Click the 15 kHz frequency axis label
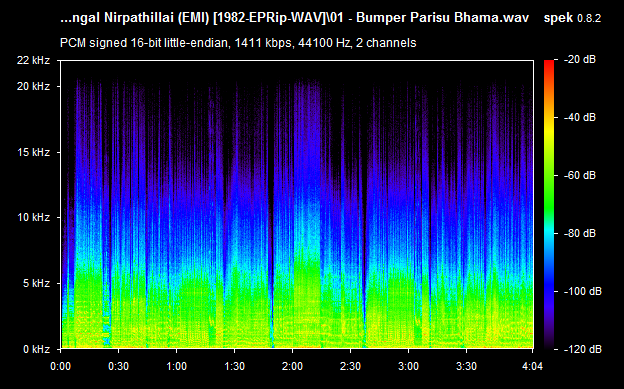Image resolution: width=624 pixels, height=389 pixels. click(33, 152)
